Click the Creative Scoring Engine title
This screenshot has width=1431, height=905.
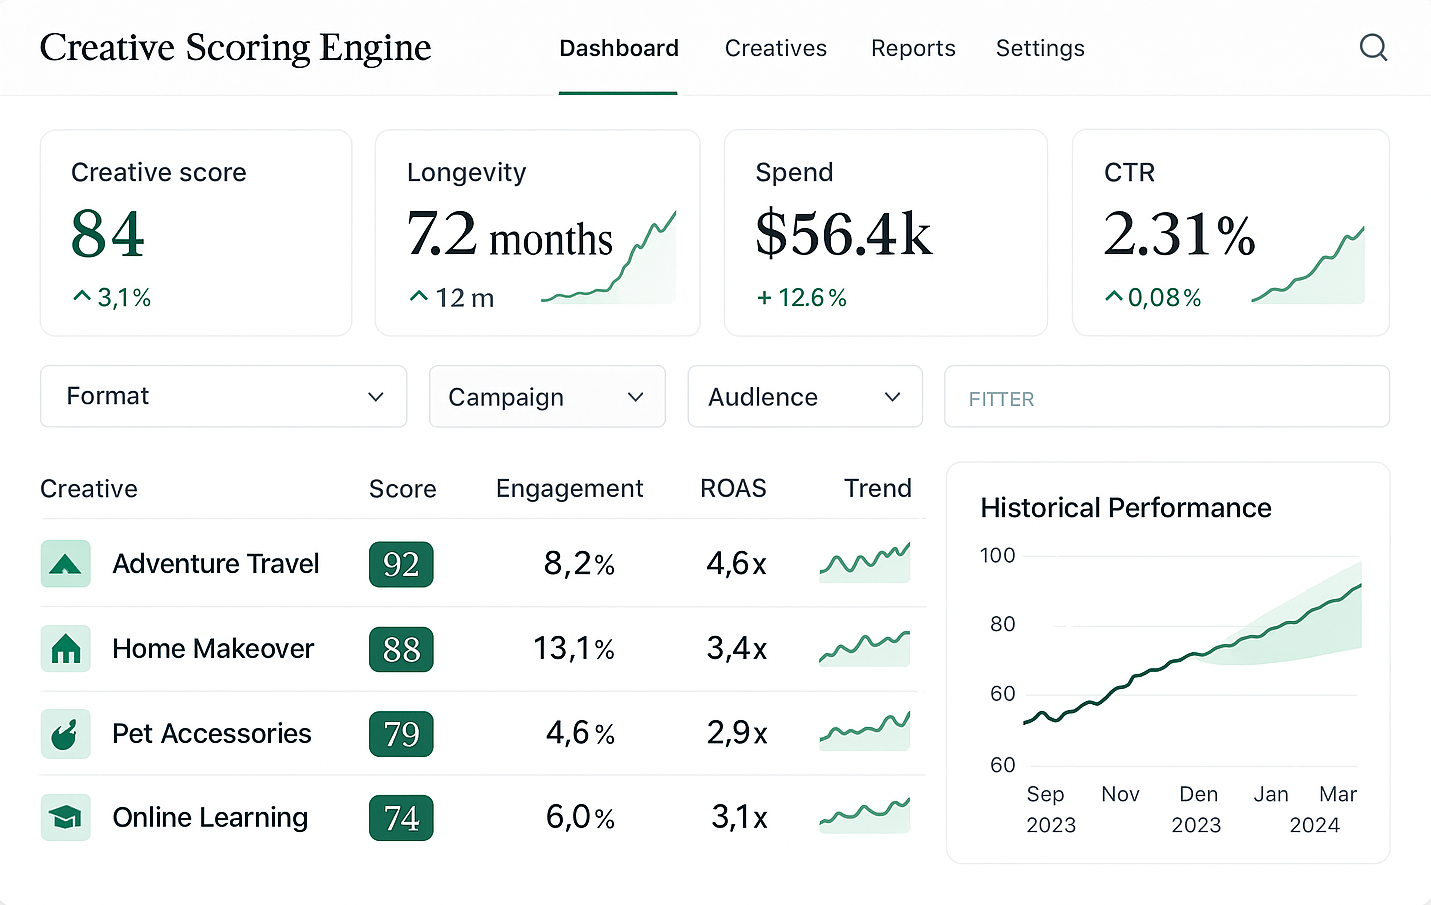(235, 47)
